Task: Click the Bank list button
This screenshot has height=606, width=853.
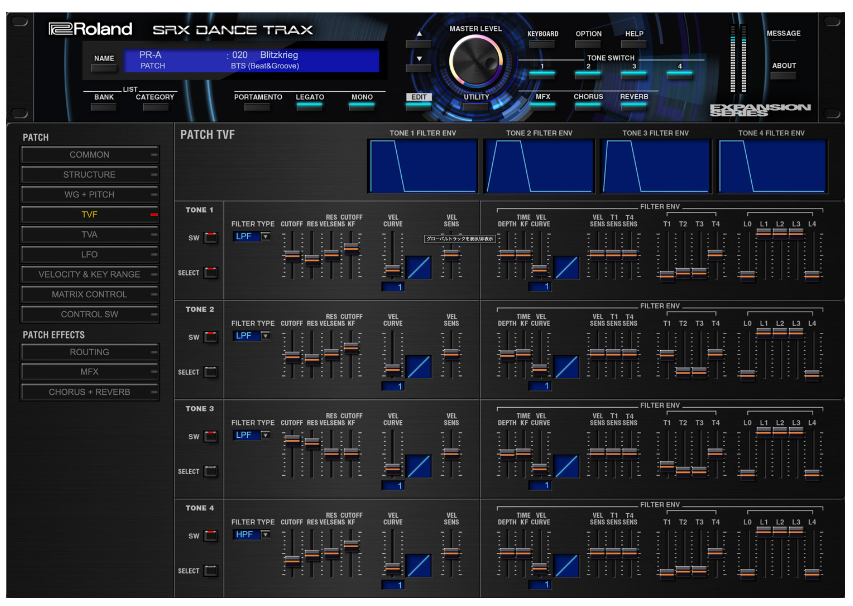Action: pyautogui.click(x=103, y=107)
